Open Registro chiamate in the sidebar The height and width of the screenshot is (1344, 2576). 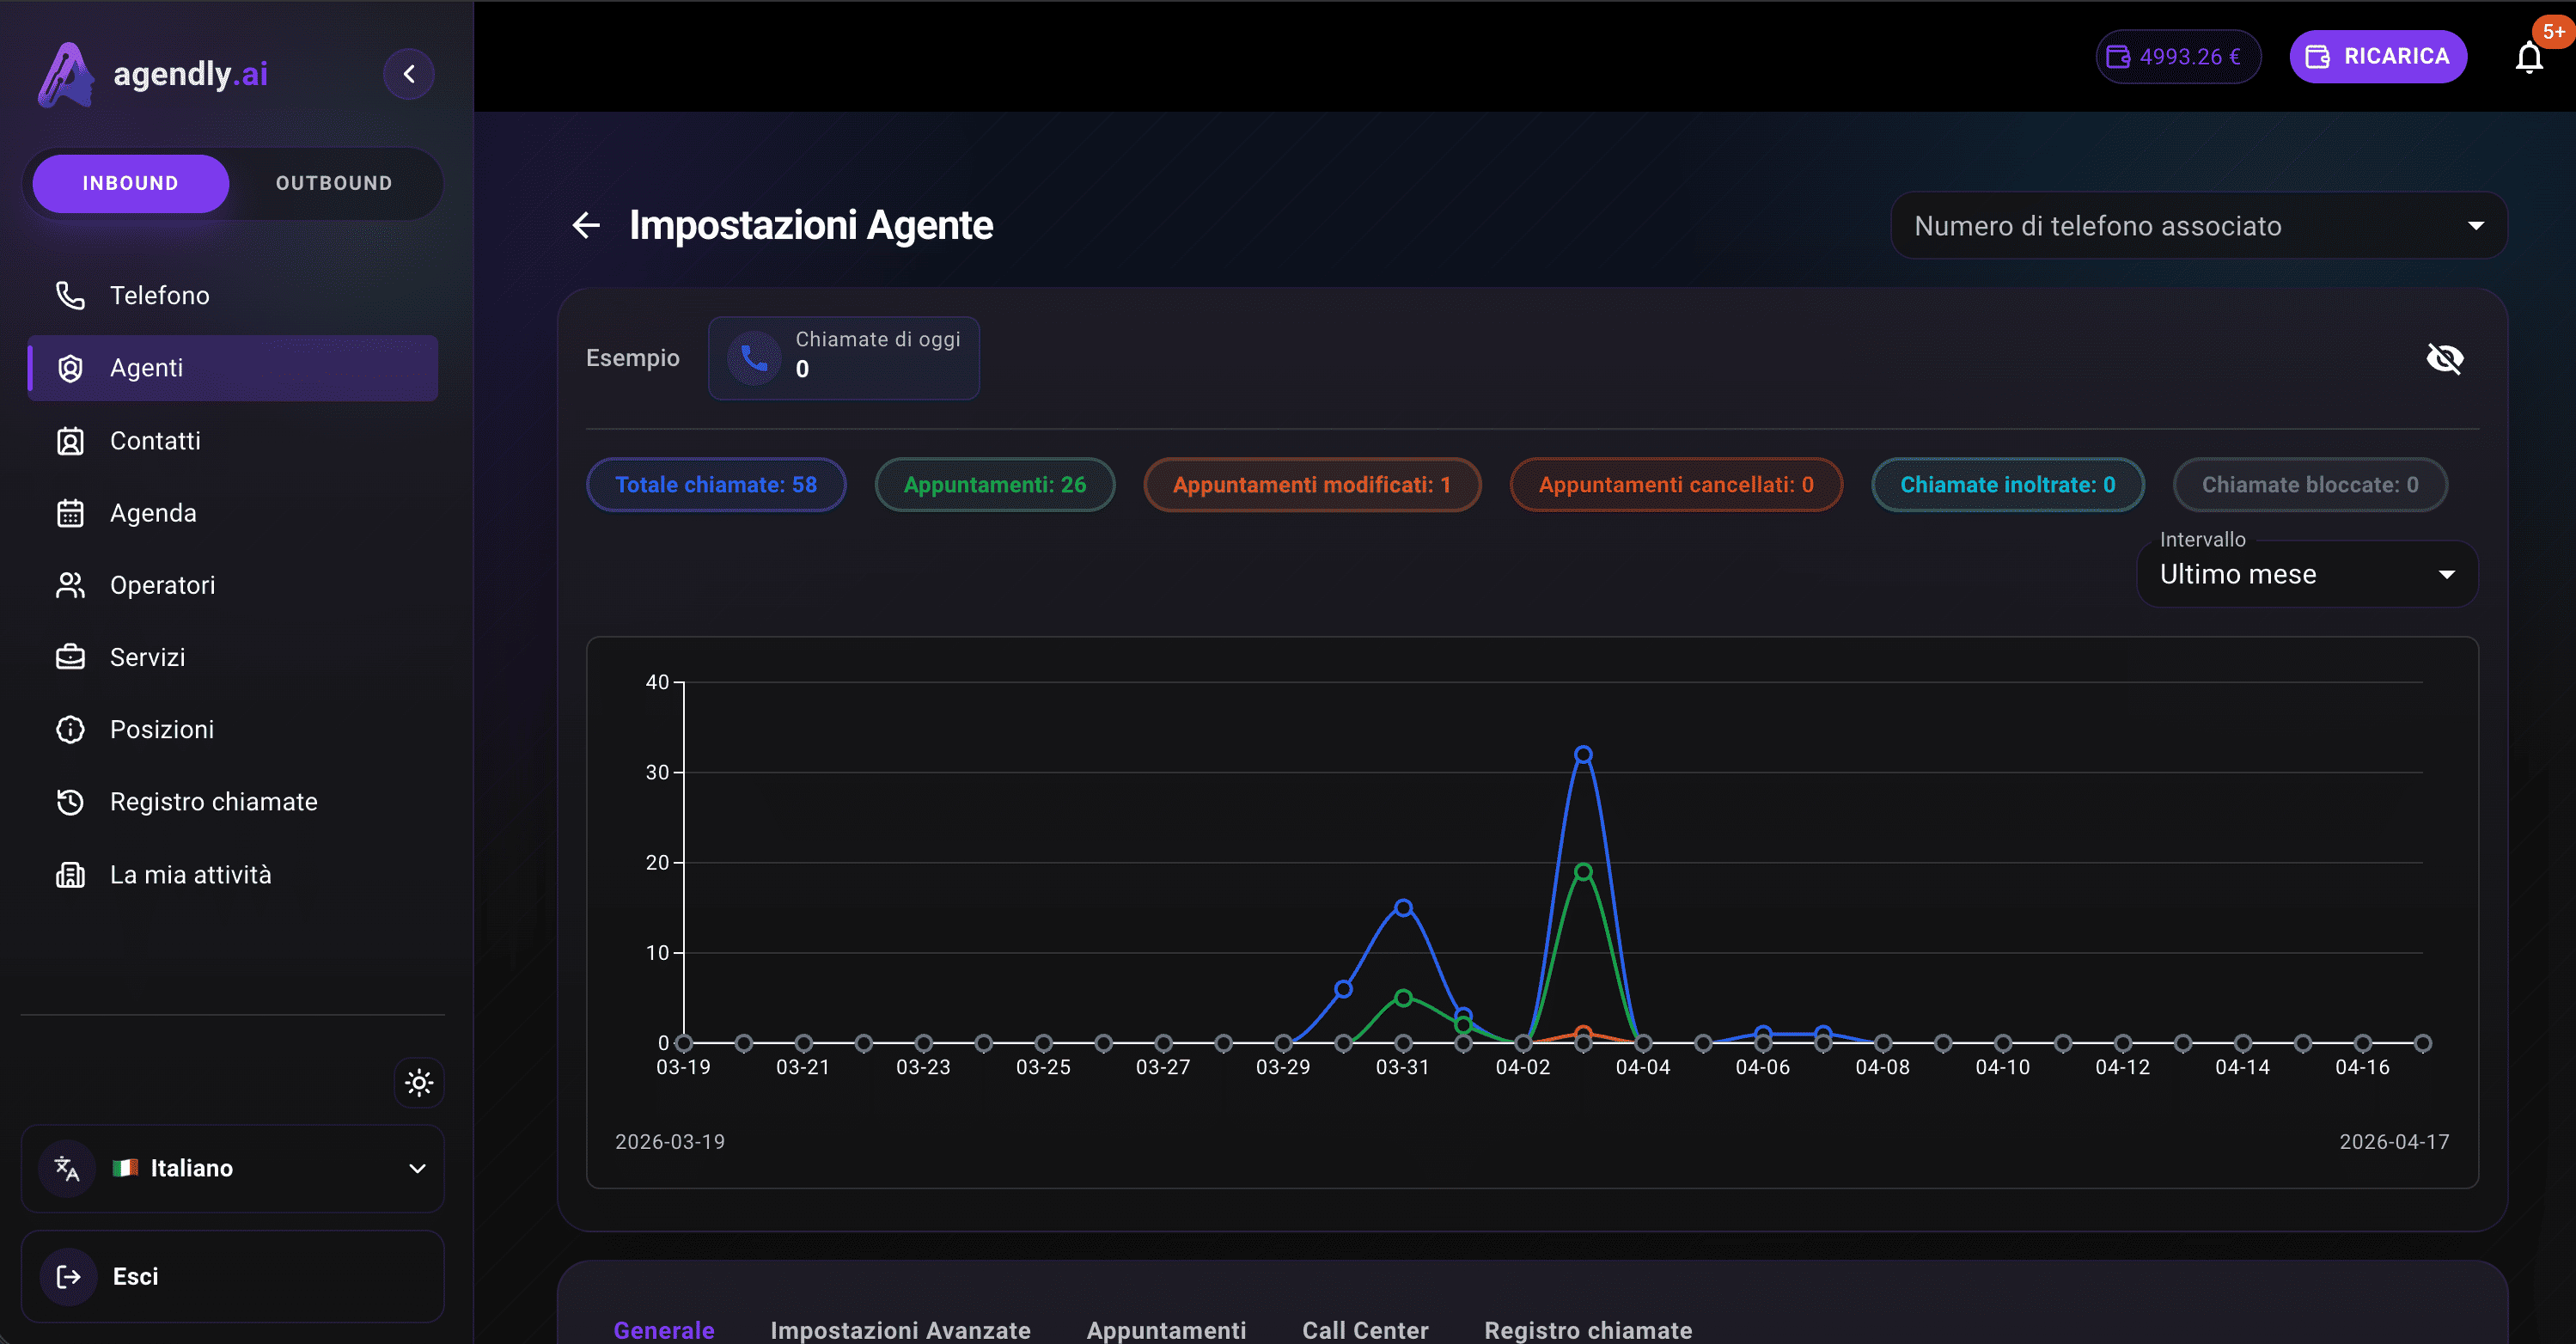(233, 802)
